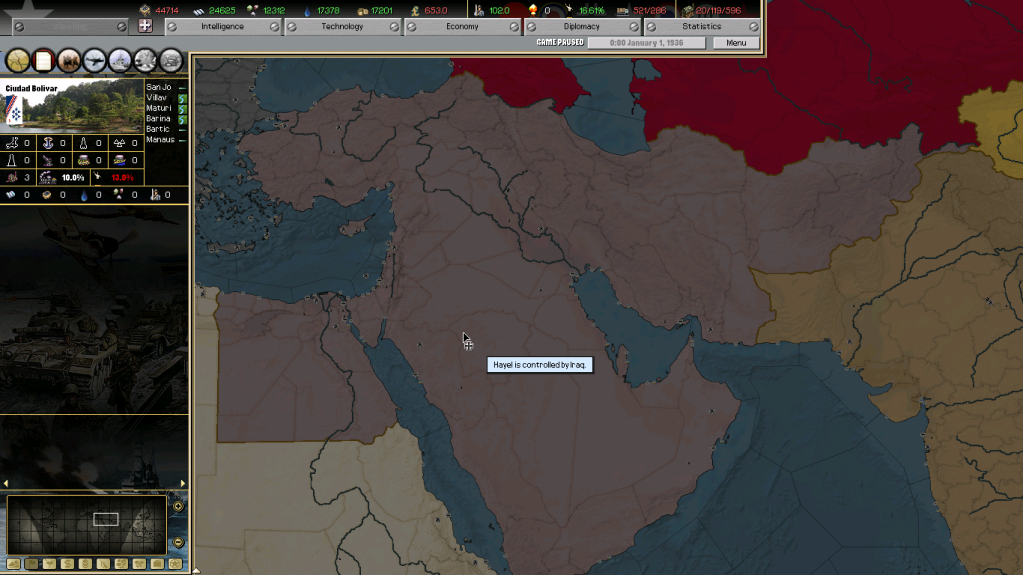Click the energy icon in top resource bar
Image resolution: width=1023 pixels, height=575 pixels.
145,10
